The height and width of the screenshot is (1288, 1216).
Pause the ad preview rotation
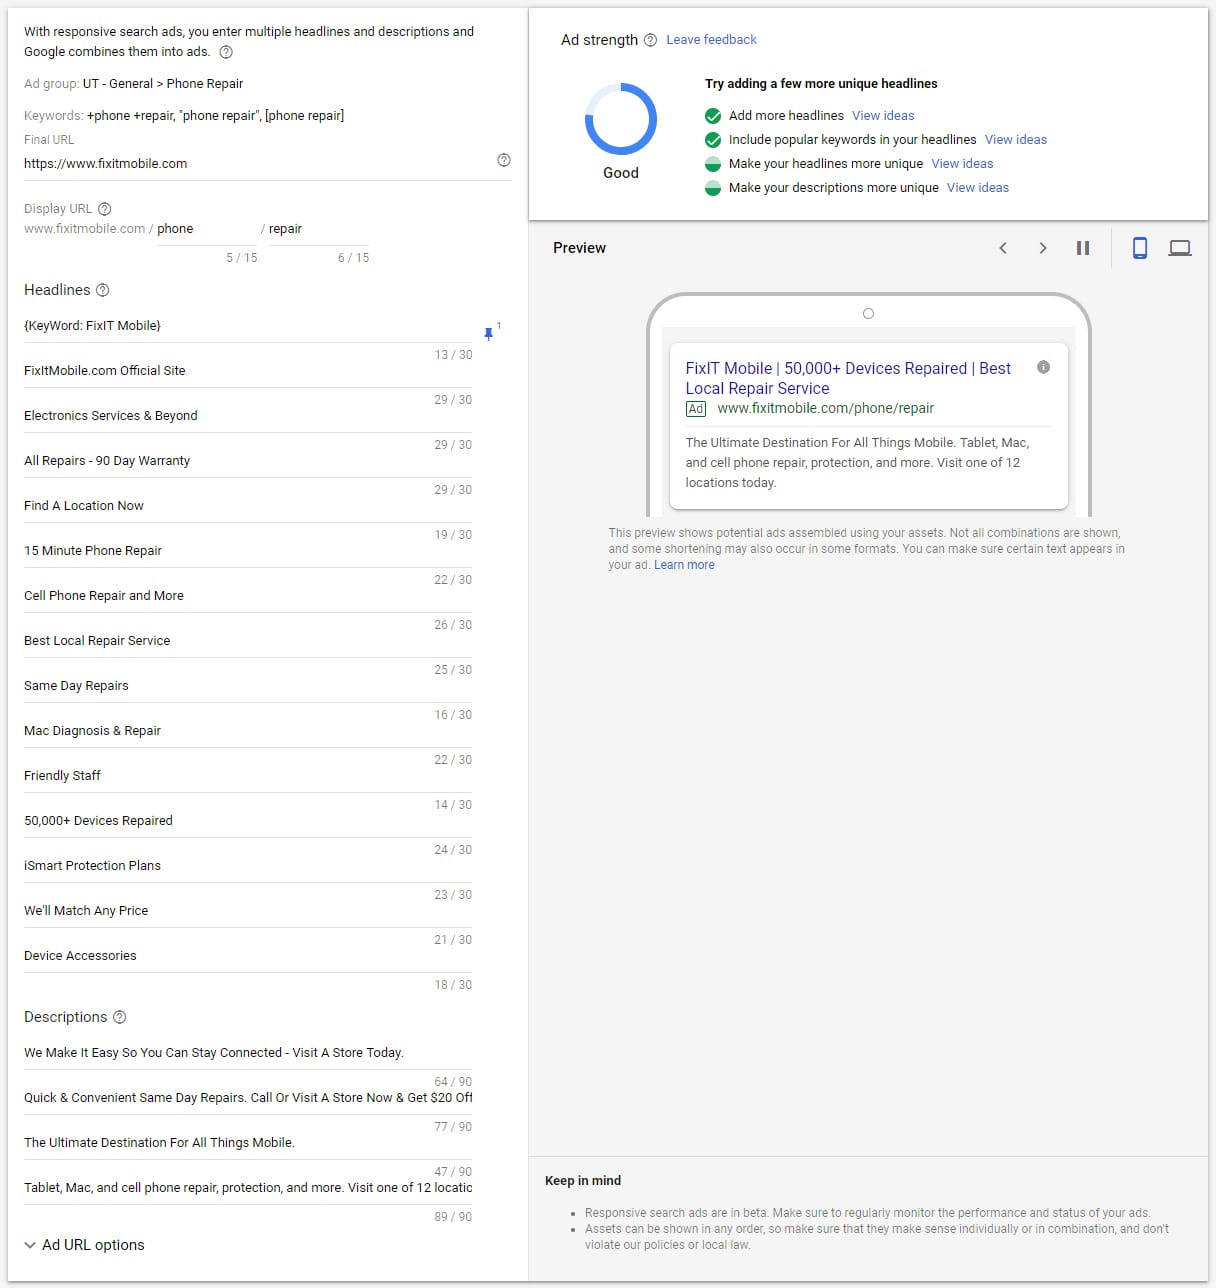[x=1083, y=248]
